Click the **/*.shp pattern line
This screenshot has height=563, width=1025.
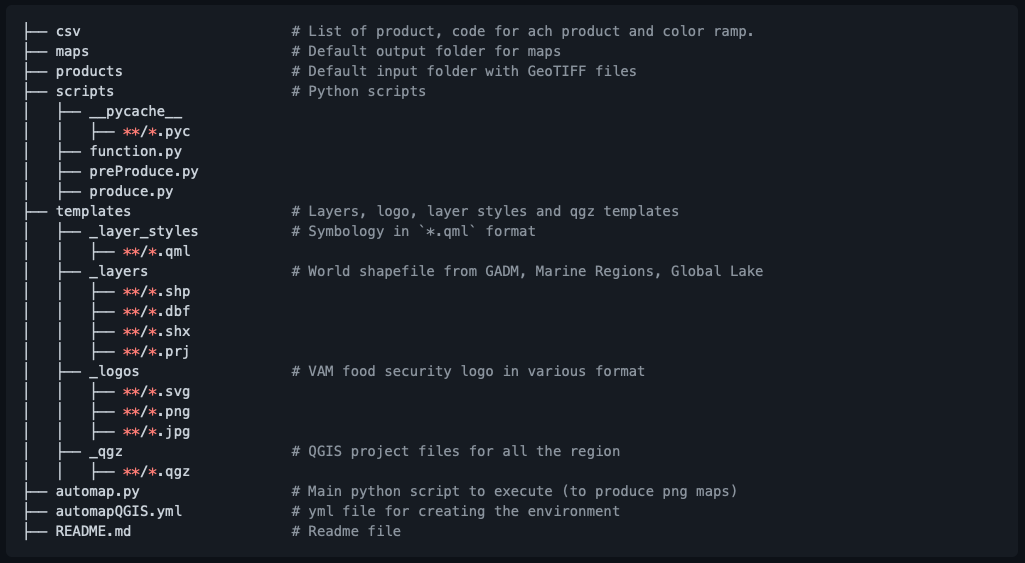(156, 291)
